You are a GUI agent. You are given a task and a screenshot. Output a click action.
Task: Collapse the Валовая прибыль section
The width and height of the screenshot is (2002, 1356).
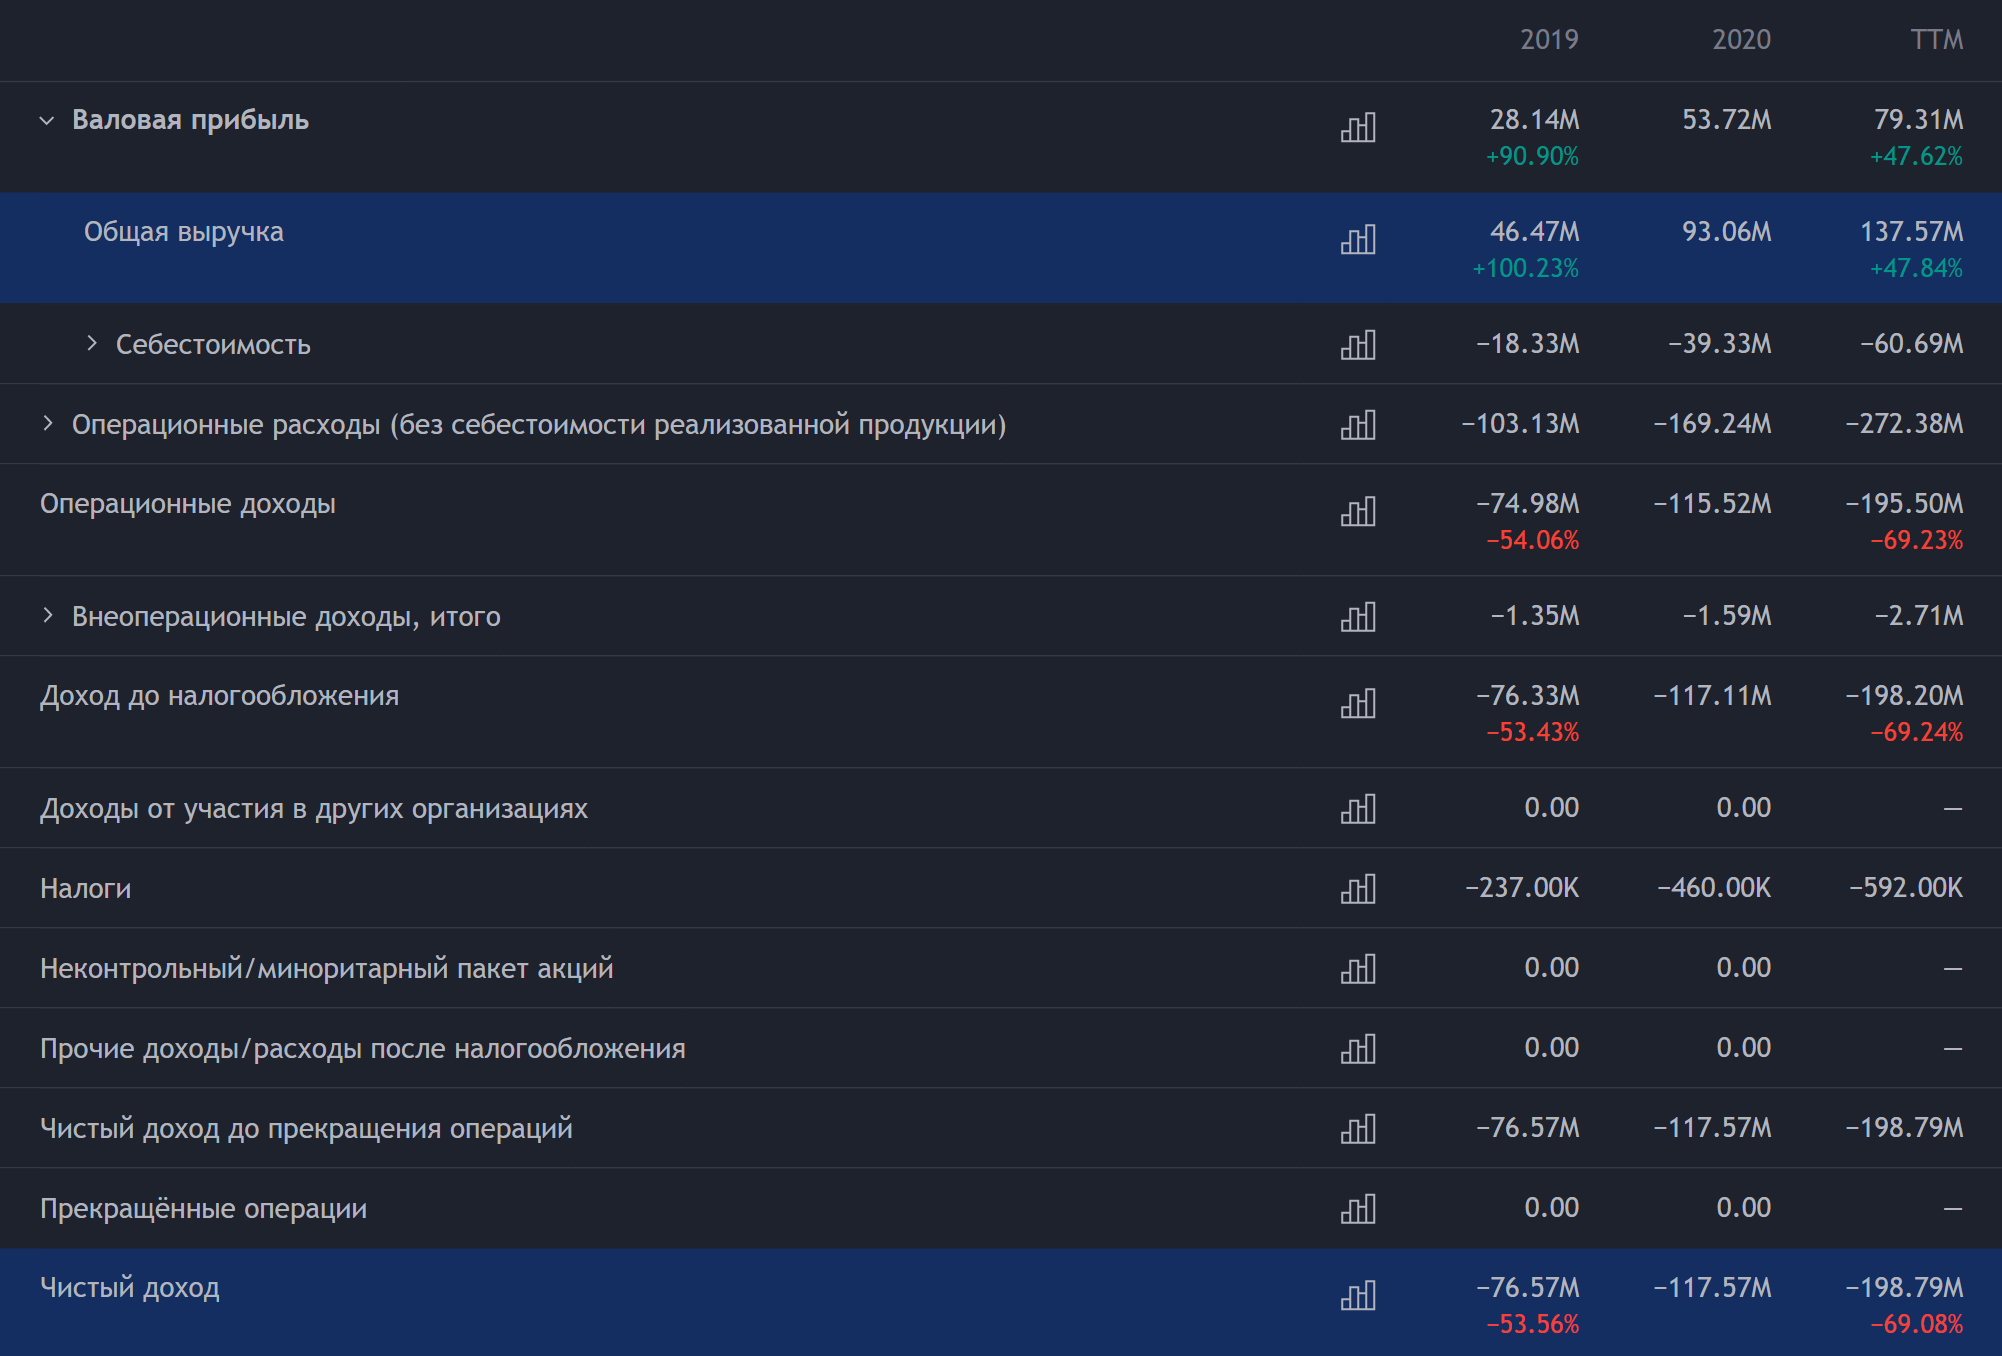point(46,121)
